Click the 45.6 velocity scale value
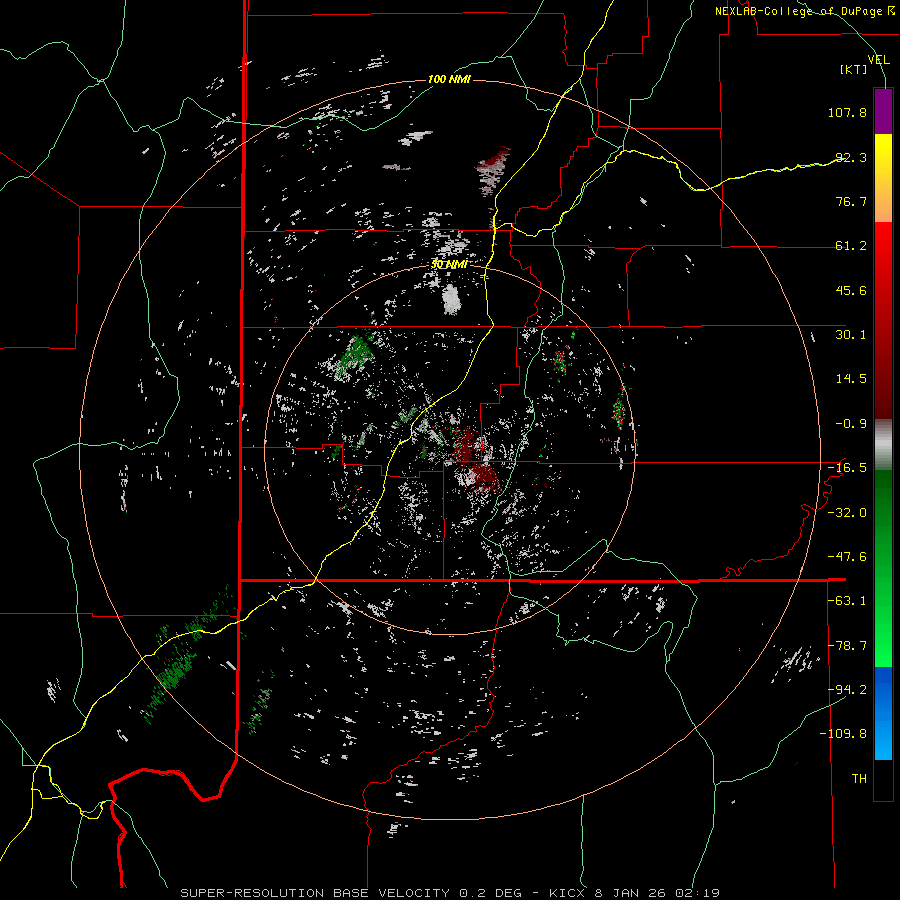The image size is (900, 900). click(x=851, y=290)
